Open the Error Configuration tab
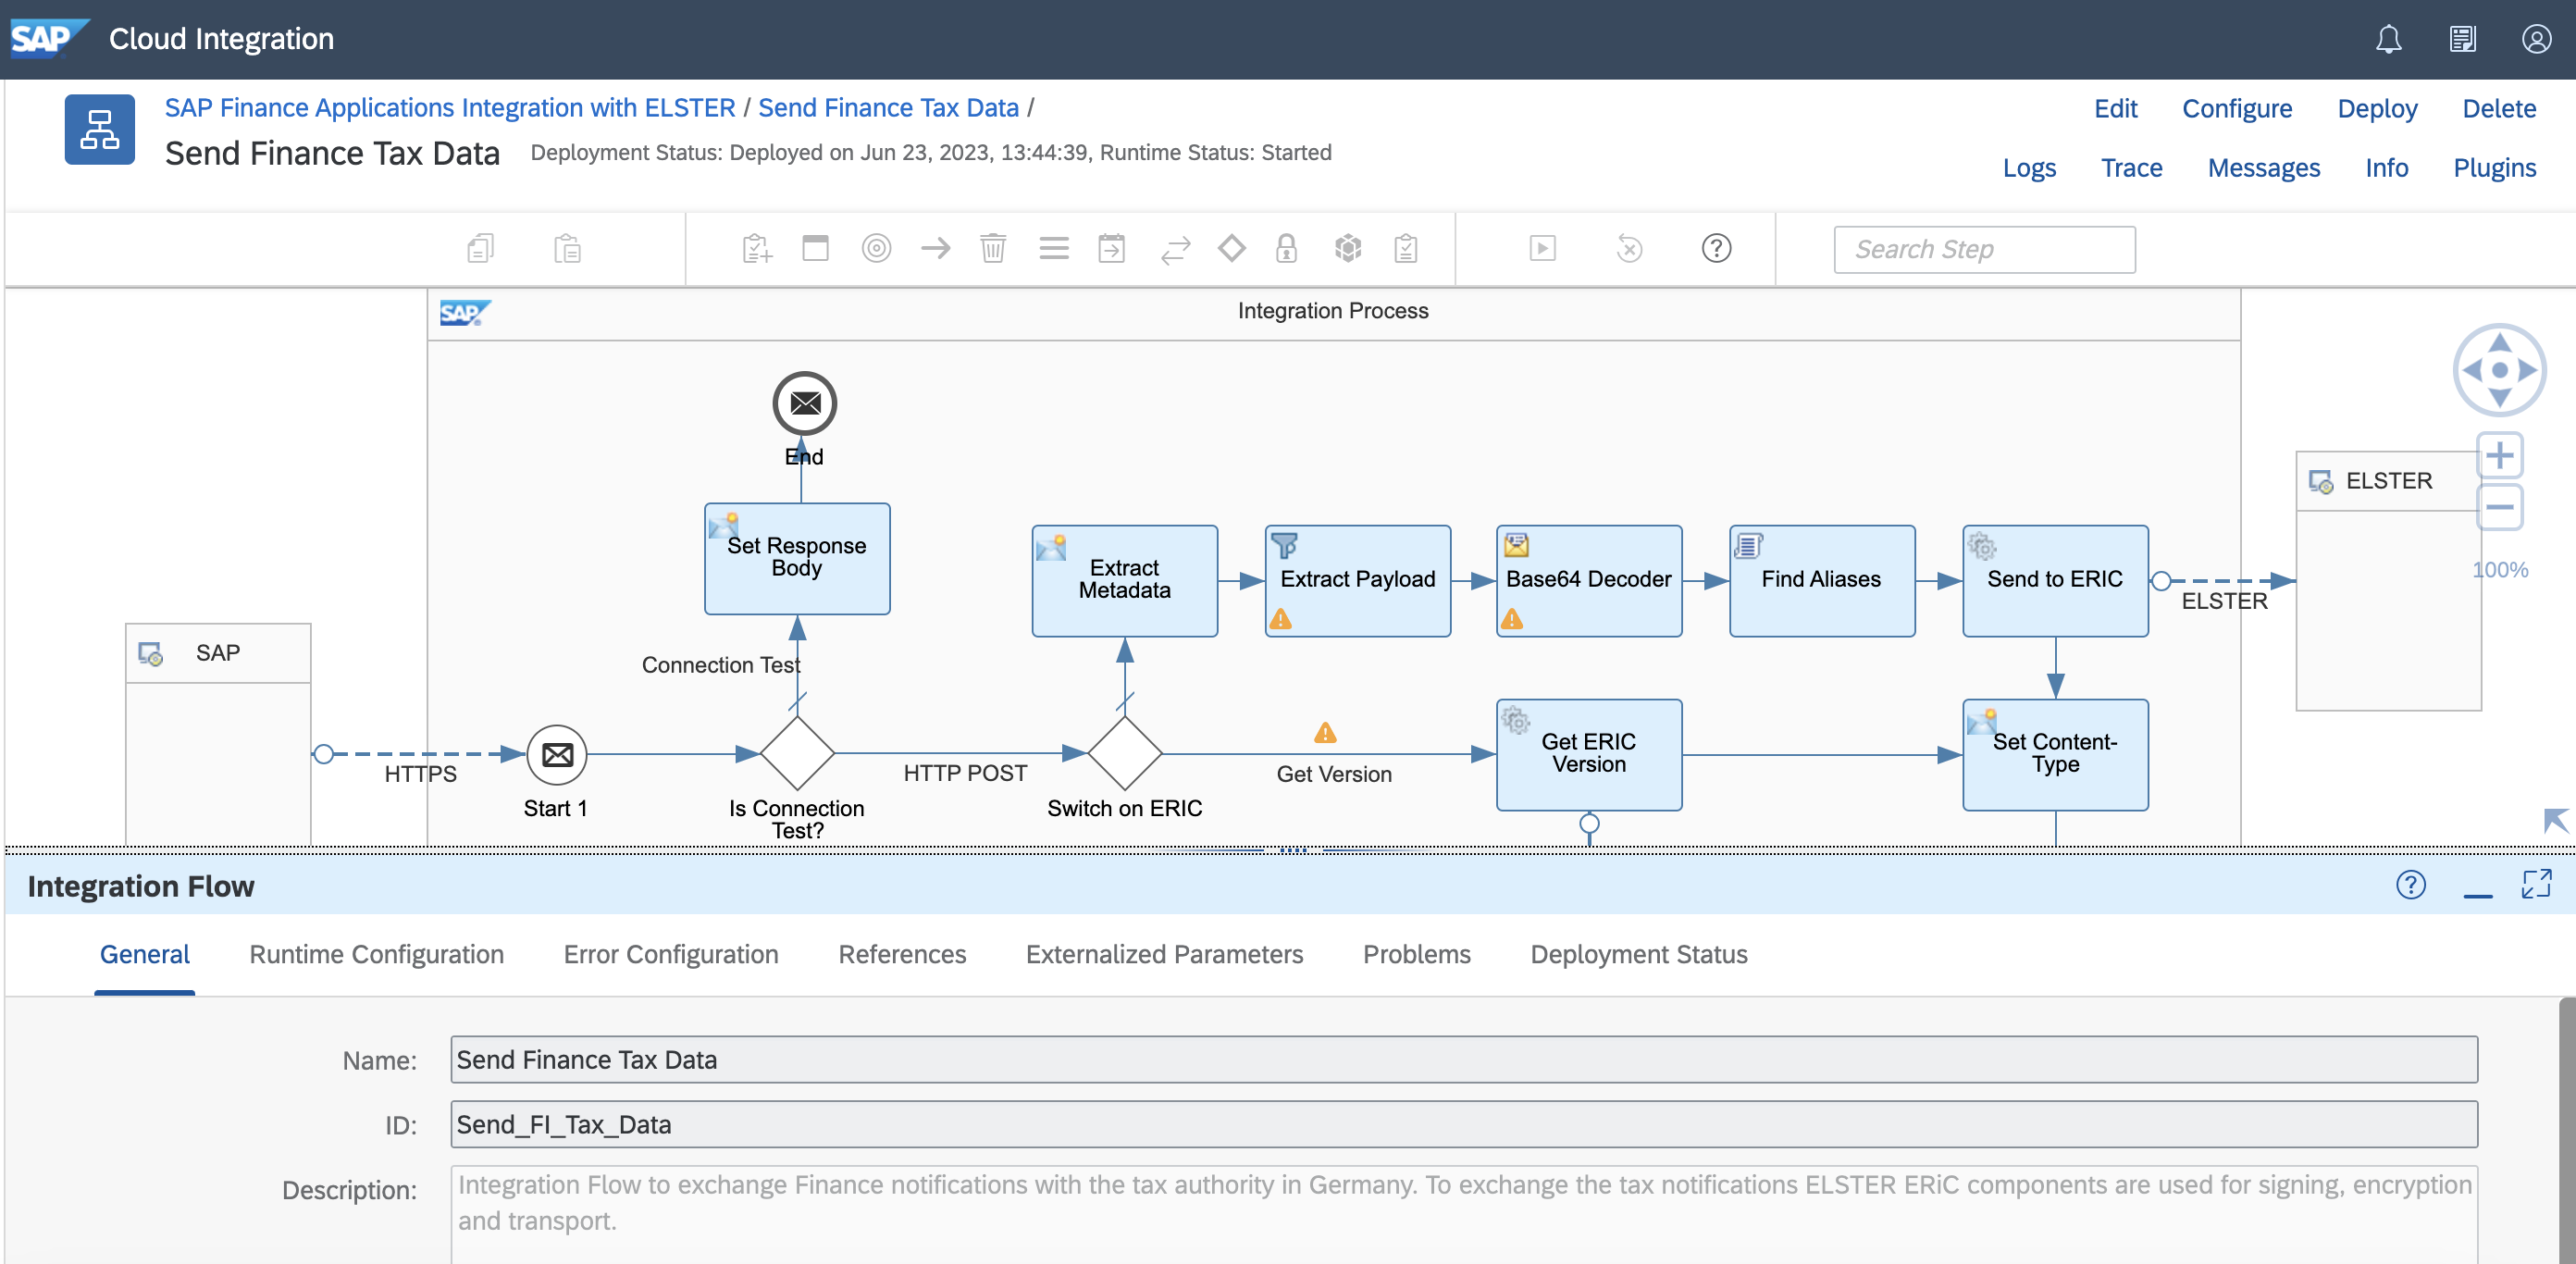The width and height of the screenshot is (2576, 1264). pos(671,954)
